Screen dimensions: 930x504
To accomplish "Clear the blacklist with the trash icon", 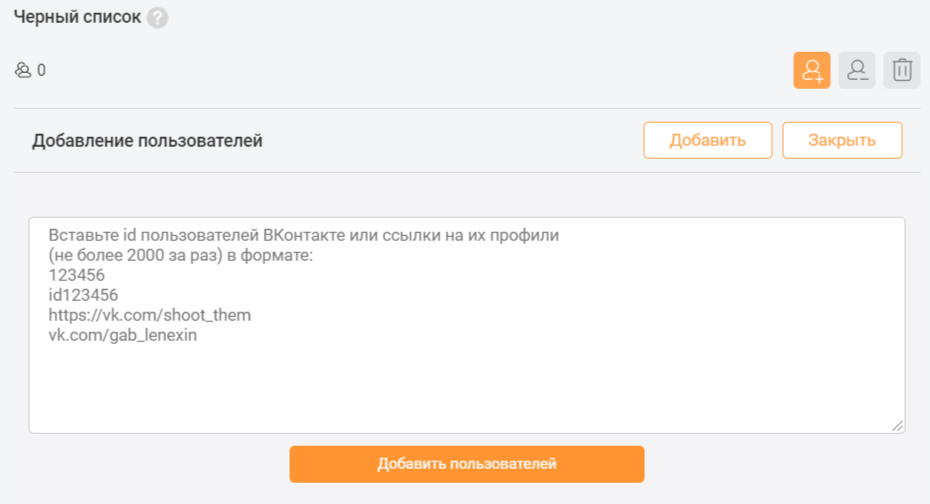I will coord(902,70).
